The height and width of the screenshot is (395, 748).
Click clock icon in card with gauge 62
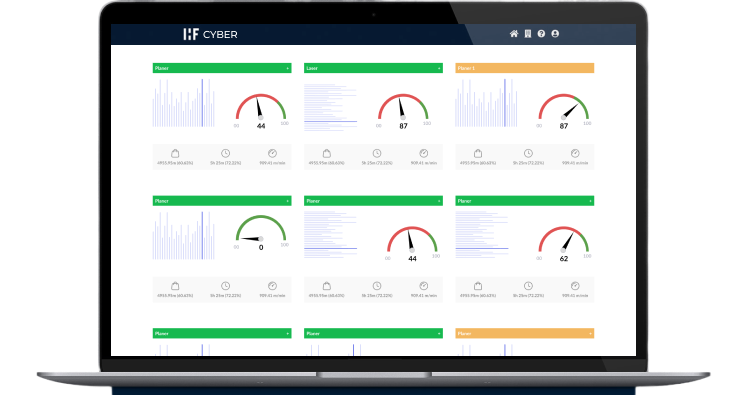point(528,286)
